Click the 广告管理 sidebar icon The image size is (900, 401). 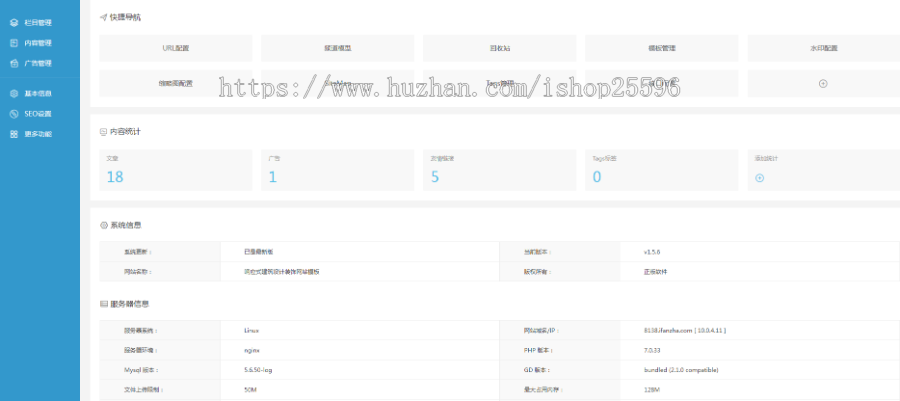(x=14, y=63)
